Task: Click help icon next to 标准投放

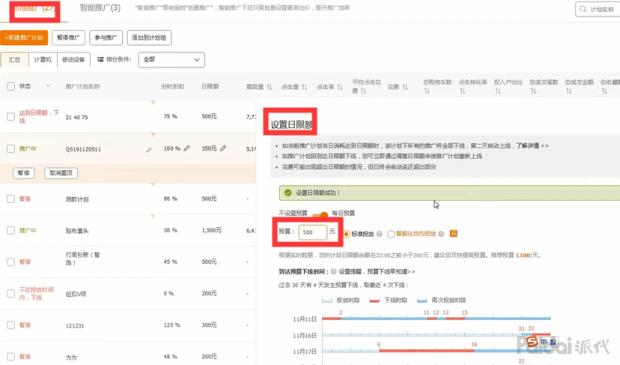Action: coord(380,234)
